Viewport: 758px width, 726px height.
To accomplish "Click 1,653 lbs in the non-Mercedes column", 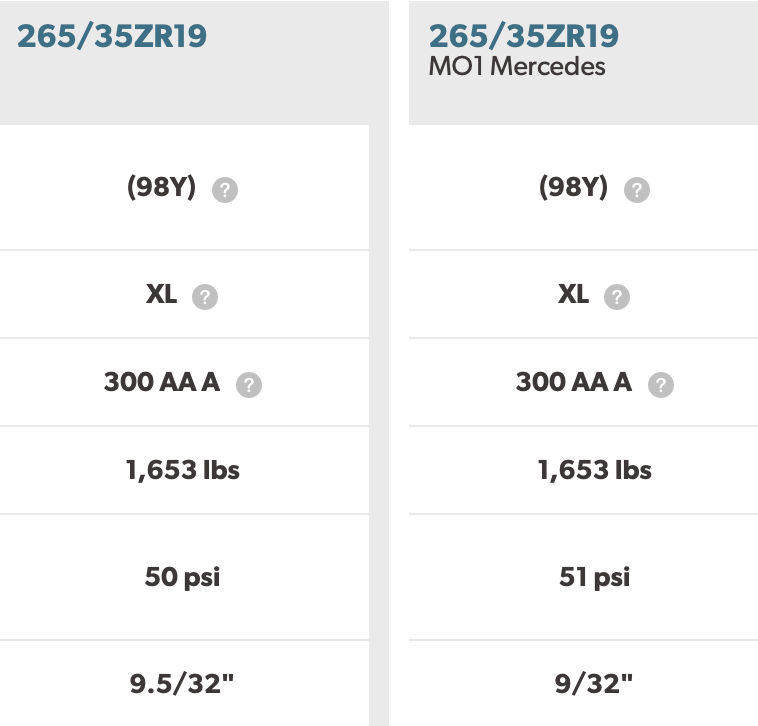I will point(183,470).
